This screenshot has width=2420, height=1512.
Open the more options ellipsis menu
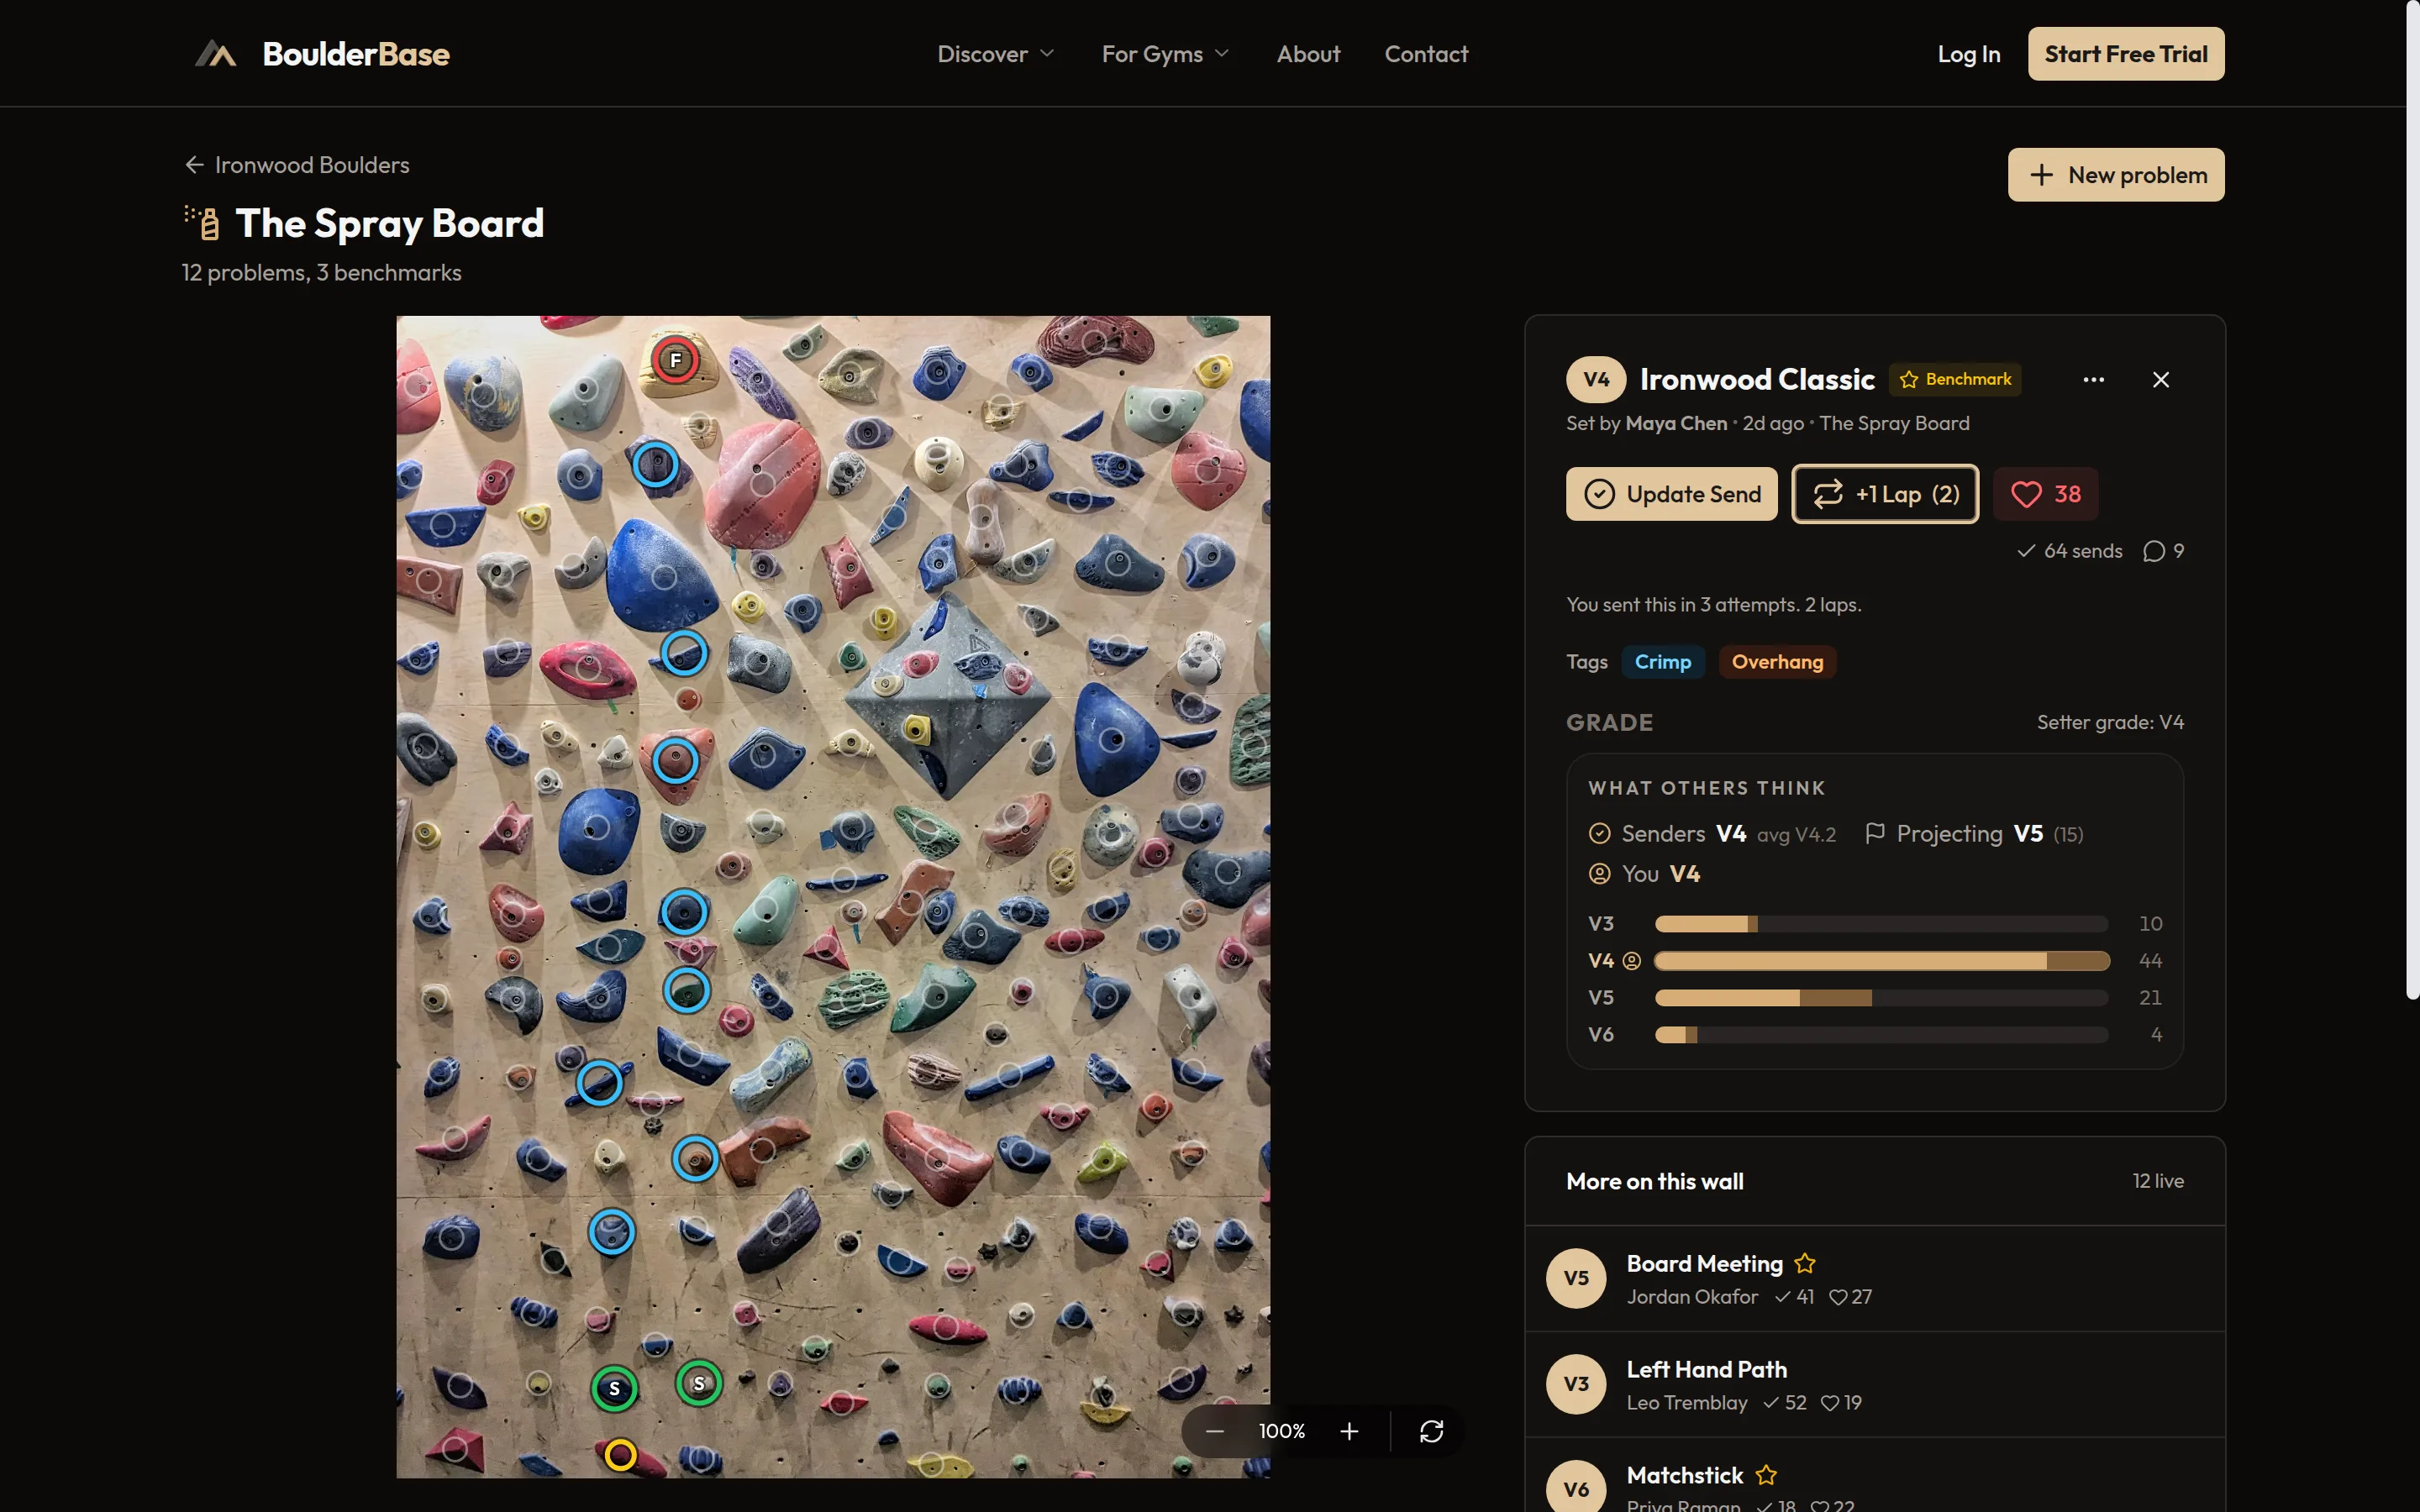(x=2093, y=380)
